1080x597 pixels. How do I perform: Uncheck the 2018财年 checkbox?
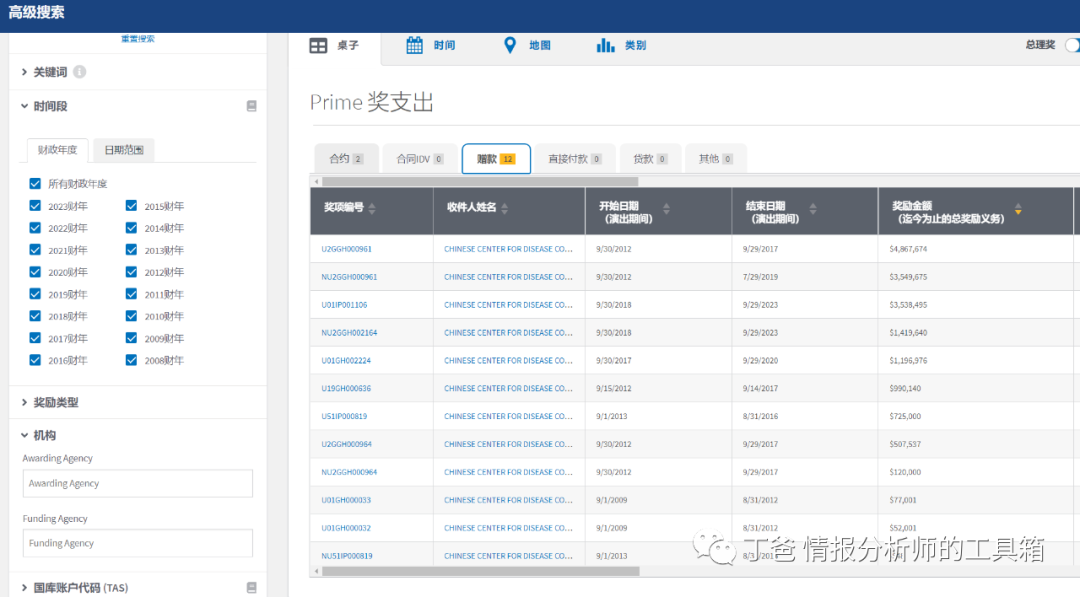point(35,315)
